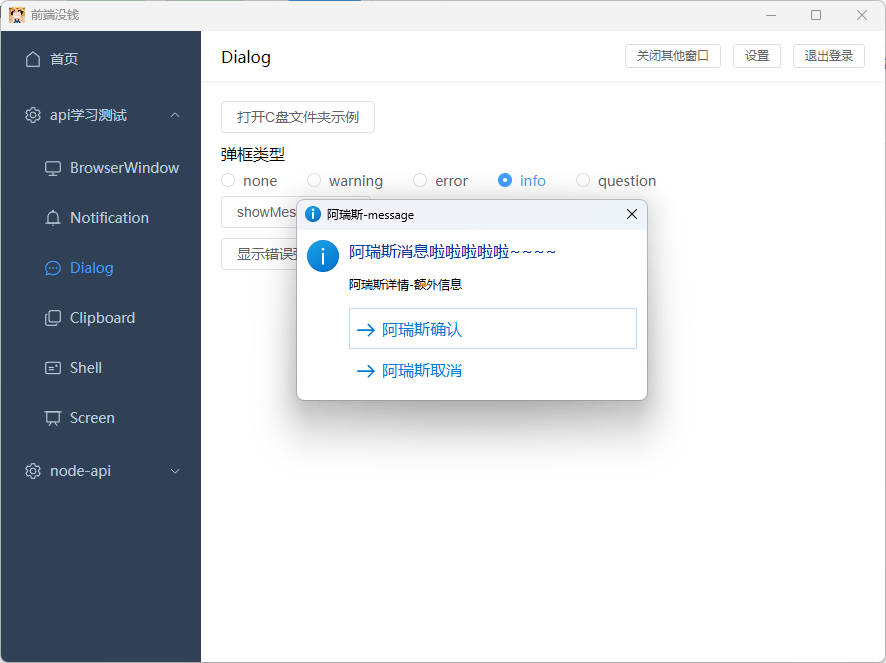
Task: Click the showMessage button behind the dialog
Action: coord(259,212)
